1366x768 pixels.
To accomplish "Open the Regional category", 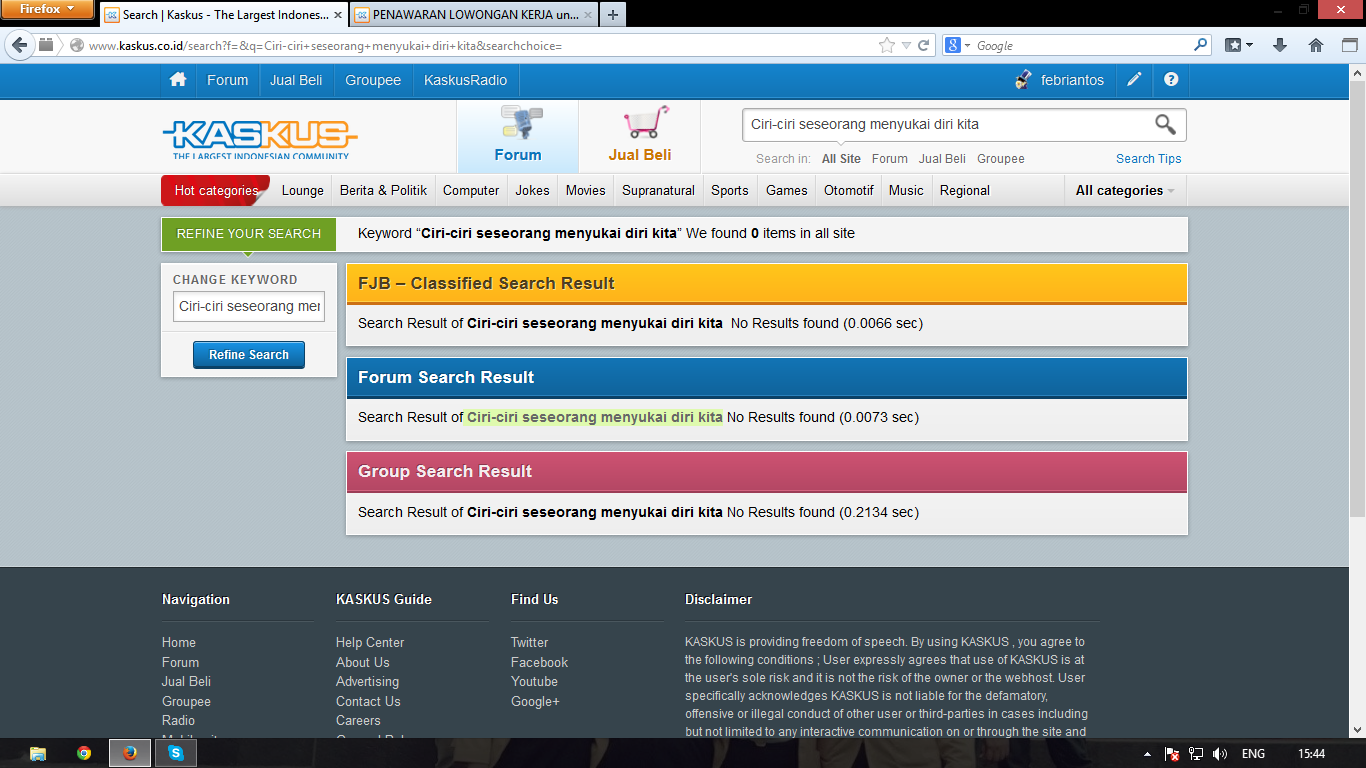I will click(965, 190).
